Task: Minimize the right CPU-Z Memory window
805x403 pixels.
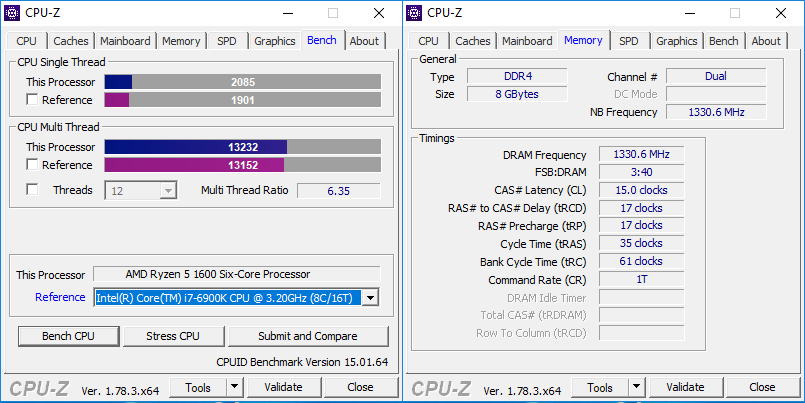Action: click(690, 13)
